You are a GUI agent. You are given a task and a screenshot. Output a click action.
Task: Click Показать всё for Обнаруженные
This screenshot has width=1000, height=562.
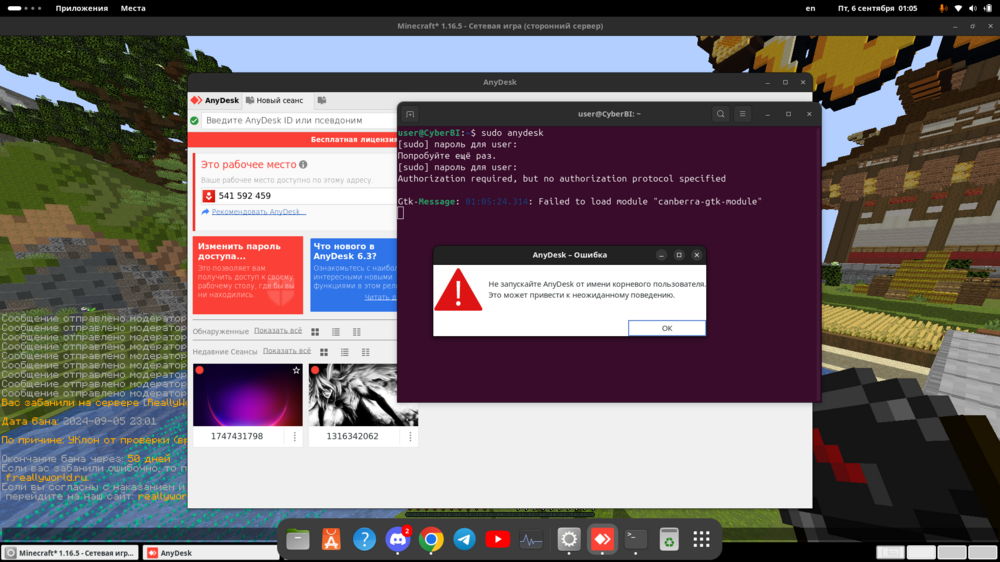point(278,330)
